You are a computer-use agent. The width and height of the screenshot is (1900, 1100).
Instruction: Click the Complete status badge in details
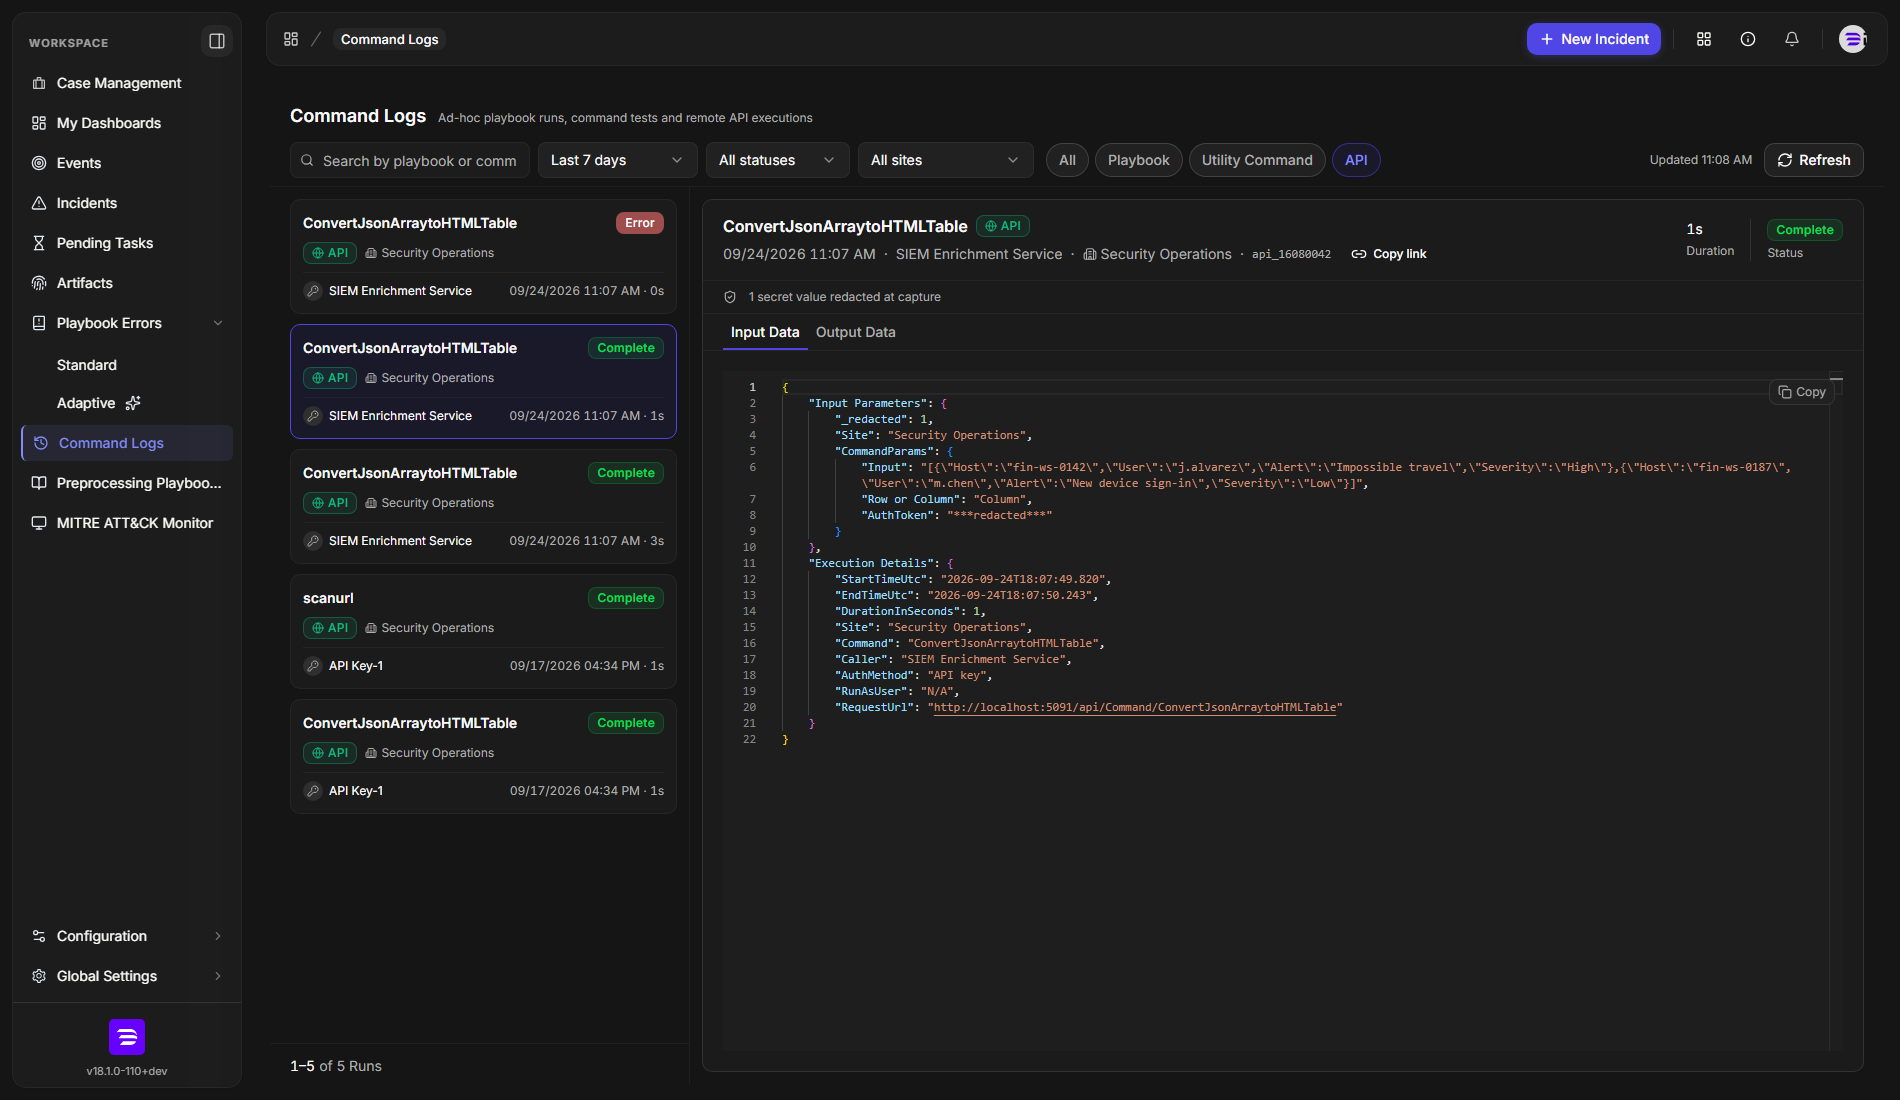[x=1804, y=230]
